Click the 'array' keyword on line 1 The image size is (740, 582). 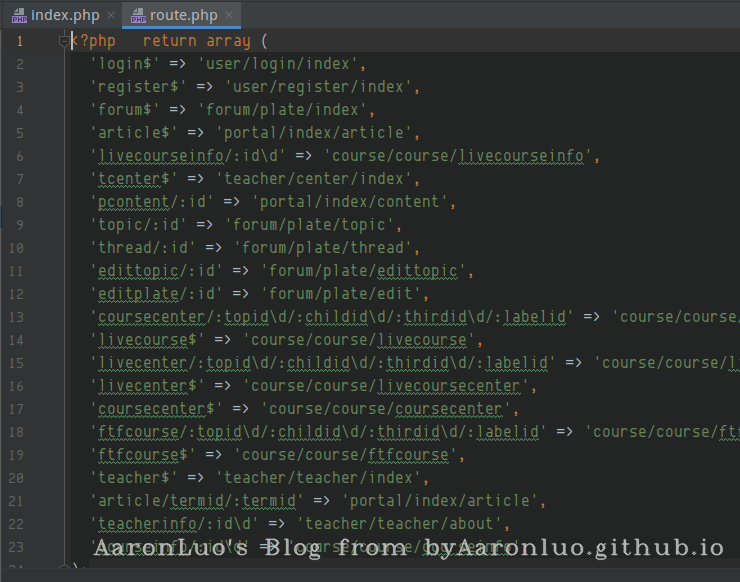pyautogui.click(x=228, y=41)
